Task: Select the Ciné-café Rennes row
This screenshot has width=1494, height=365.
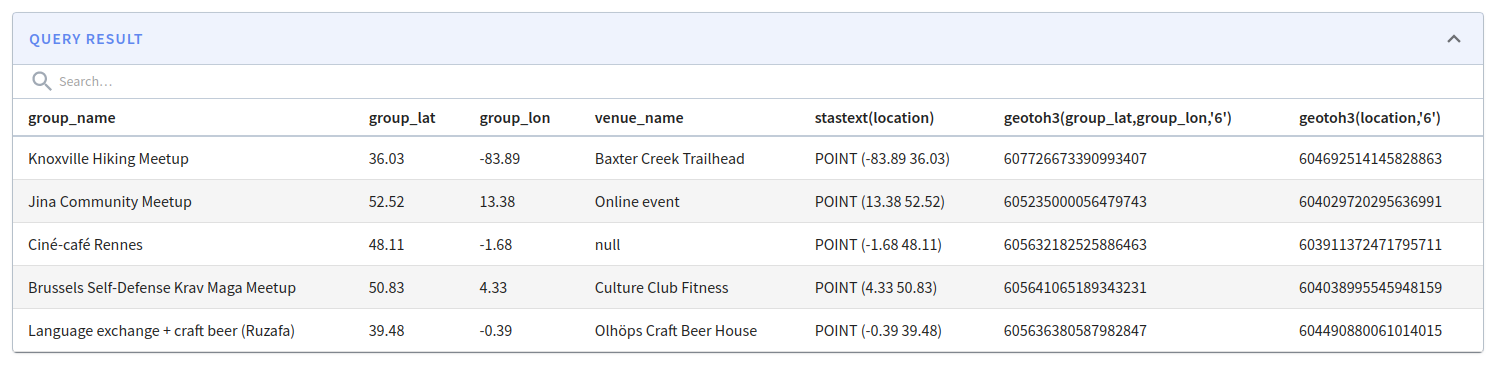Action: point(747,244)
